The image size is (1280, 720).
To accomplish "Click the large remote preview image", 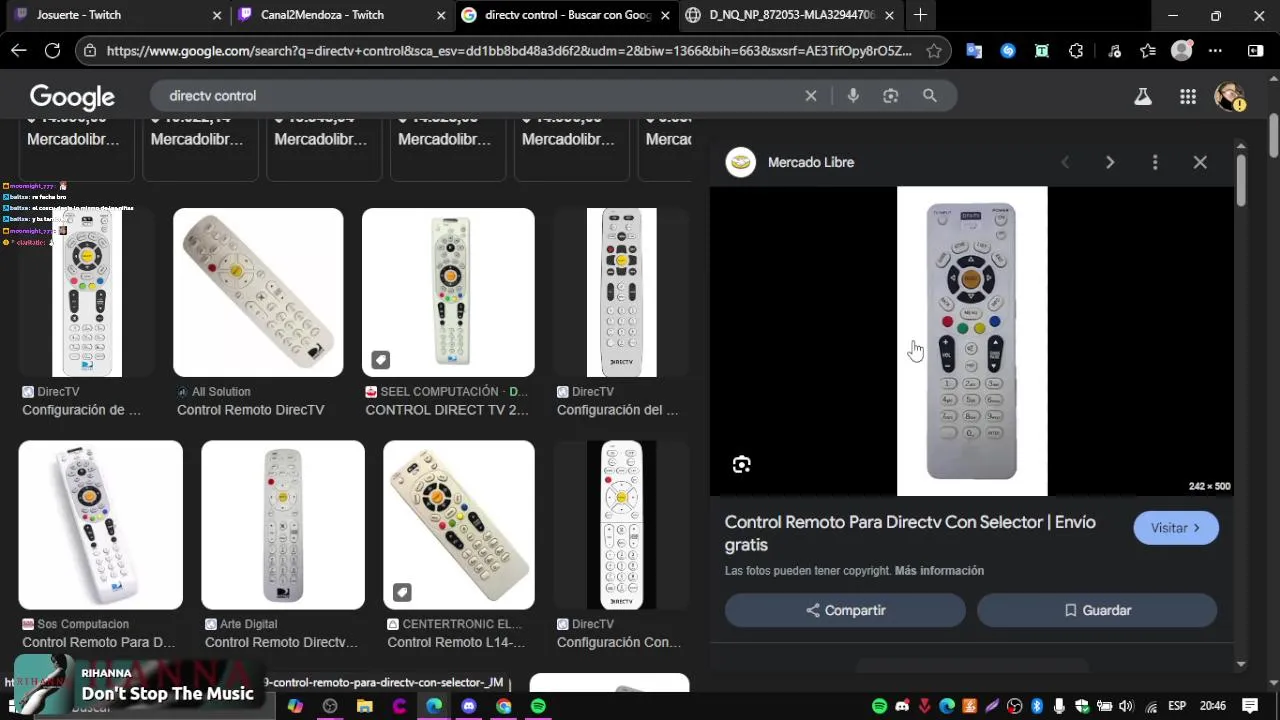I will pos(972,341).
